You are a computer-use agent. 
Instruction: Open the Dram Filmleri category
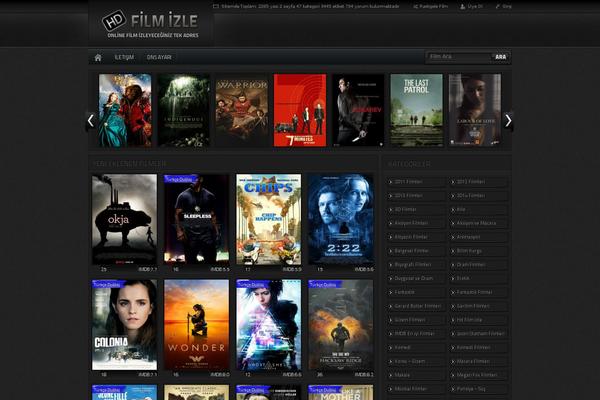[x=478, y=264]
